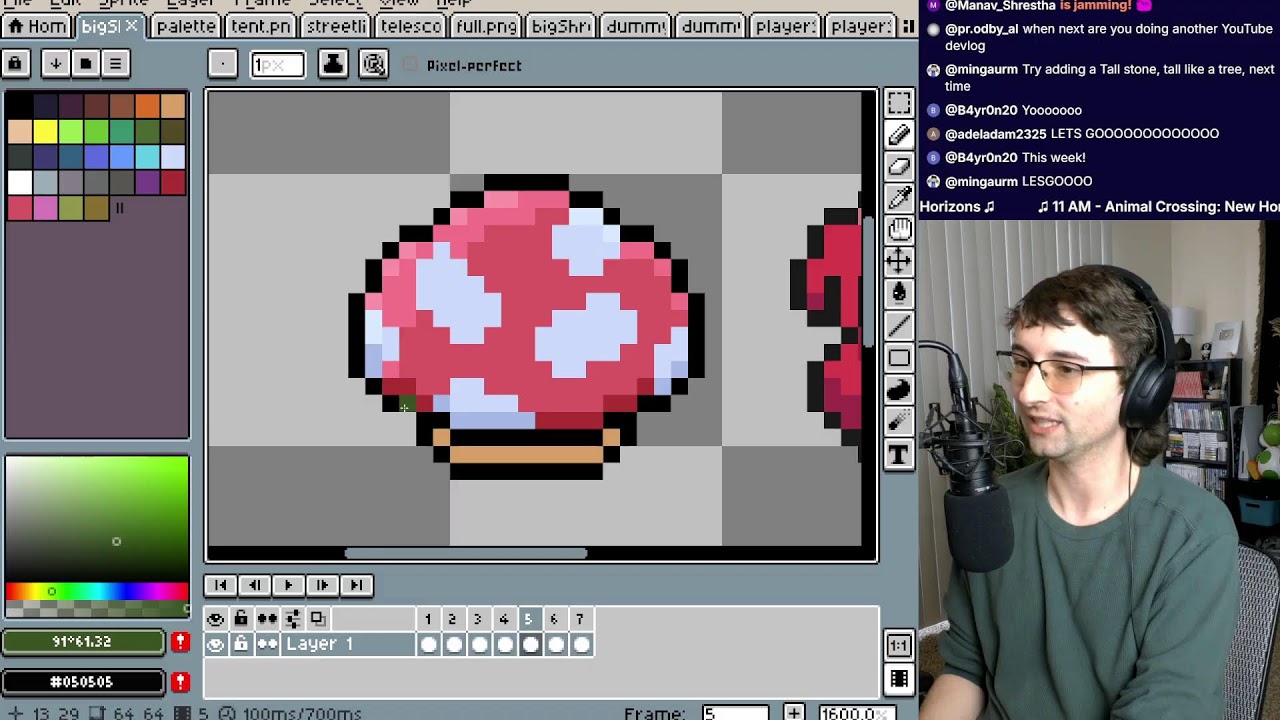Toggle the timeline film strip button
1280x720 pixels.
[x=899, y=680]
